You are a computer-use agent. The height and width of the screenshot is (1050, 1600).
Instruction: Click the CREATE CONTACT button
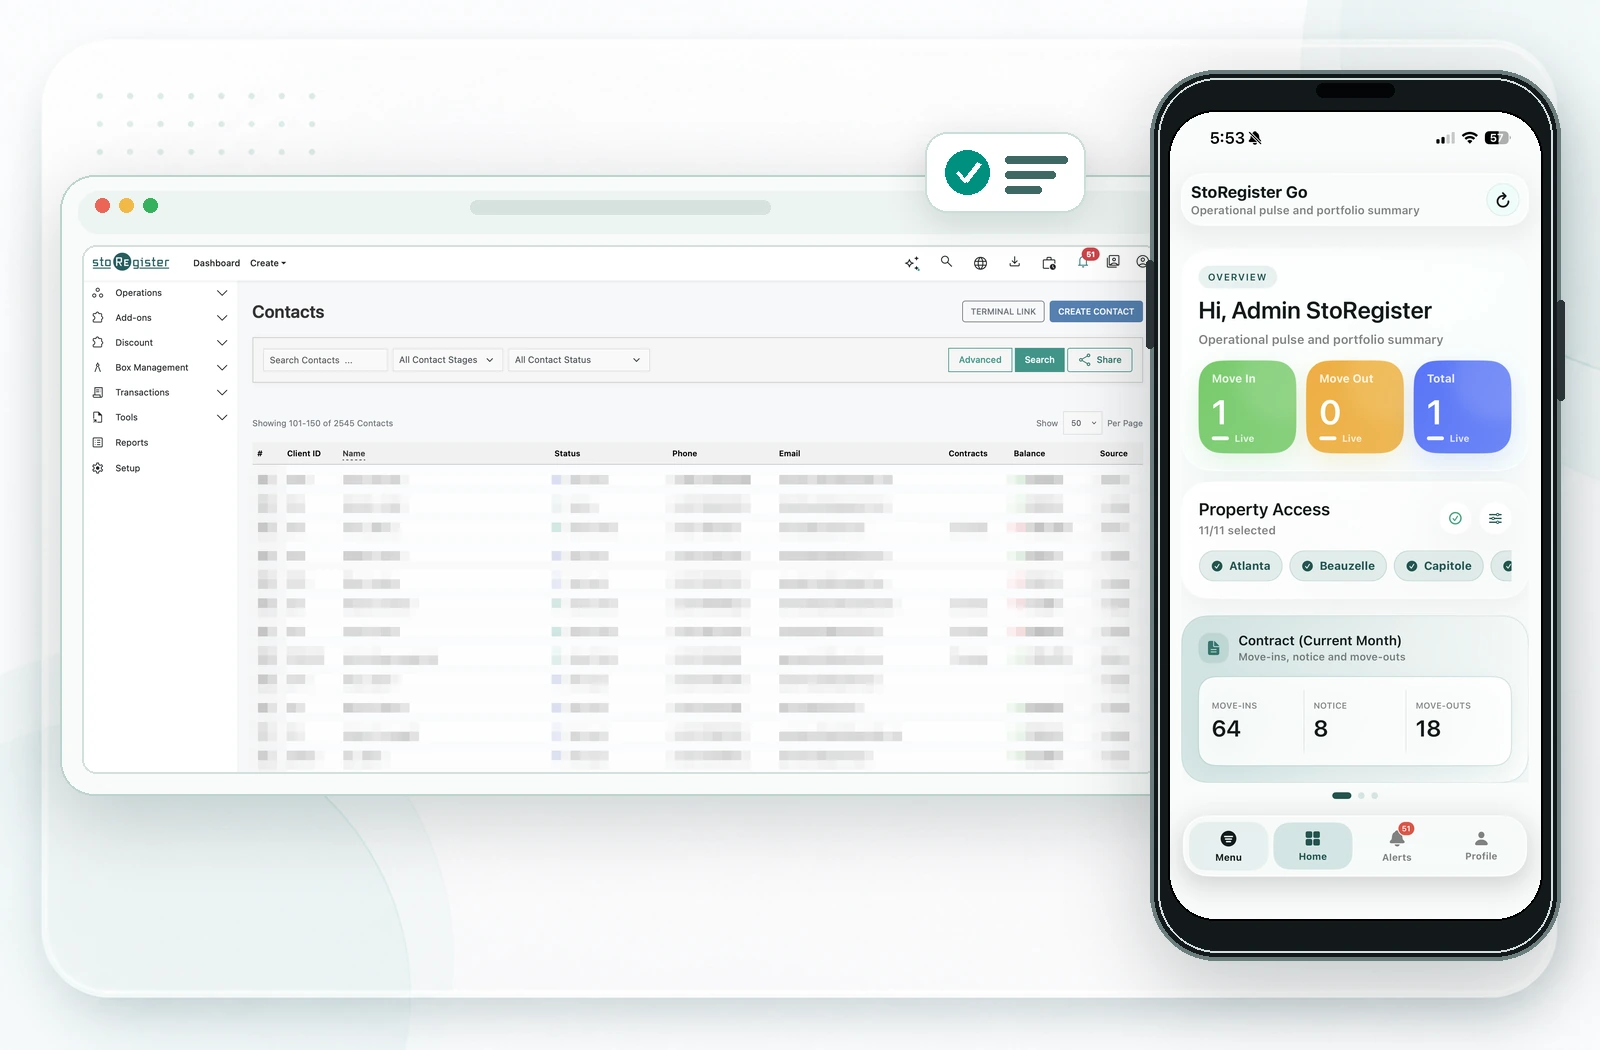pyautogui.click(x=1096, y=312)
